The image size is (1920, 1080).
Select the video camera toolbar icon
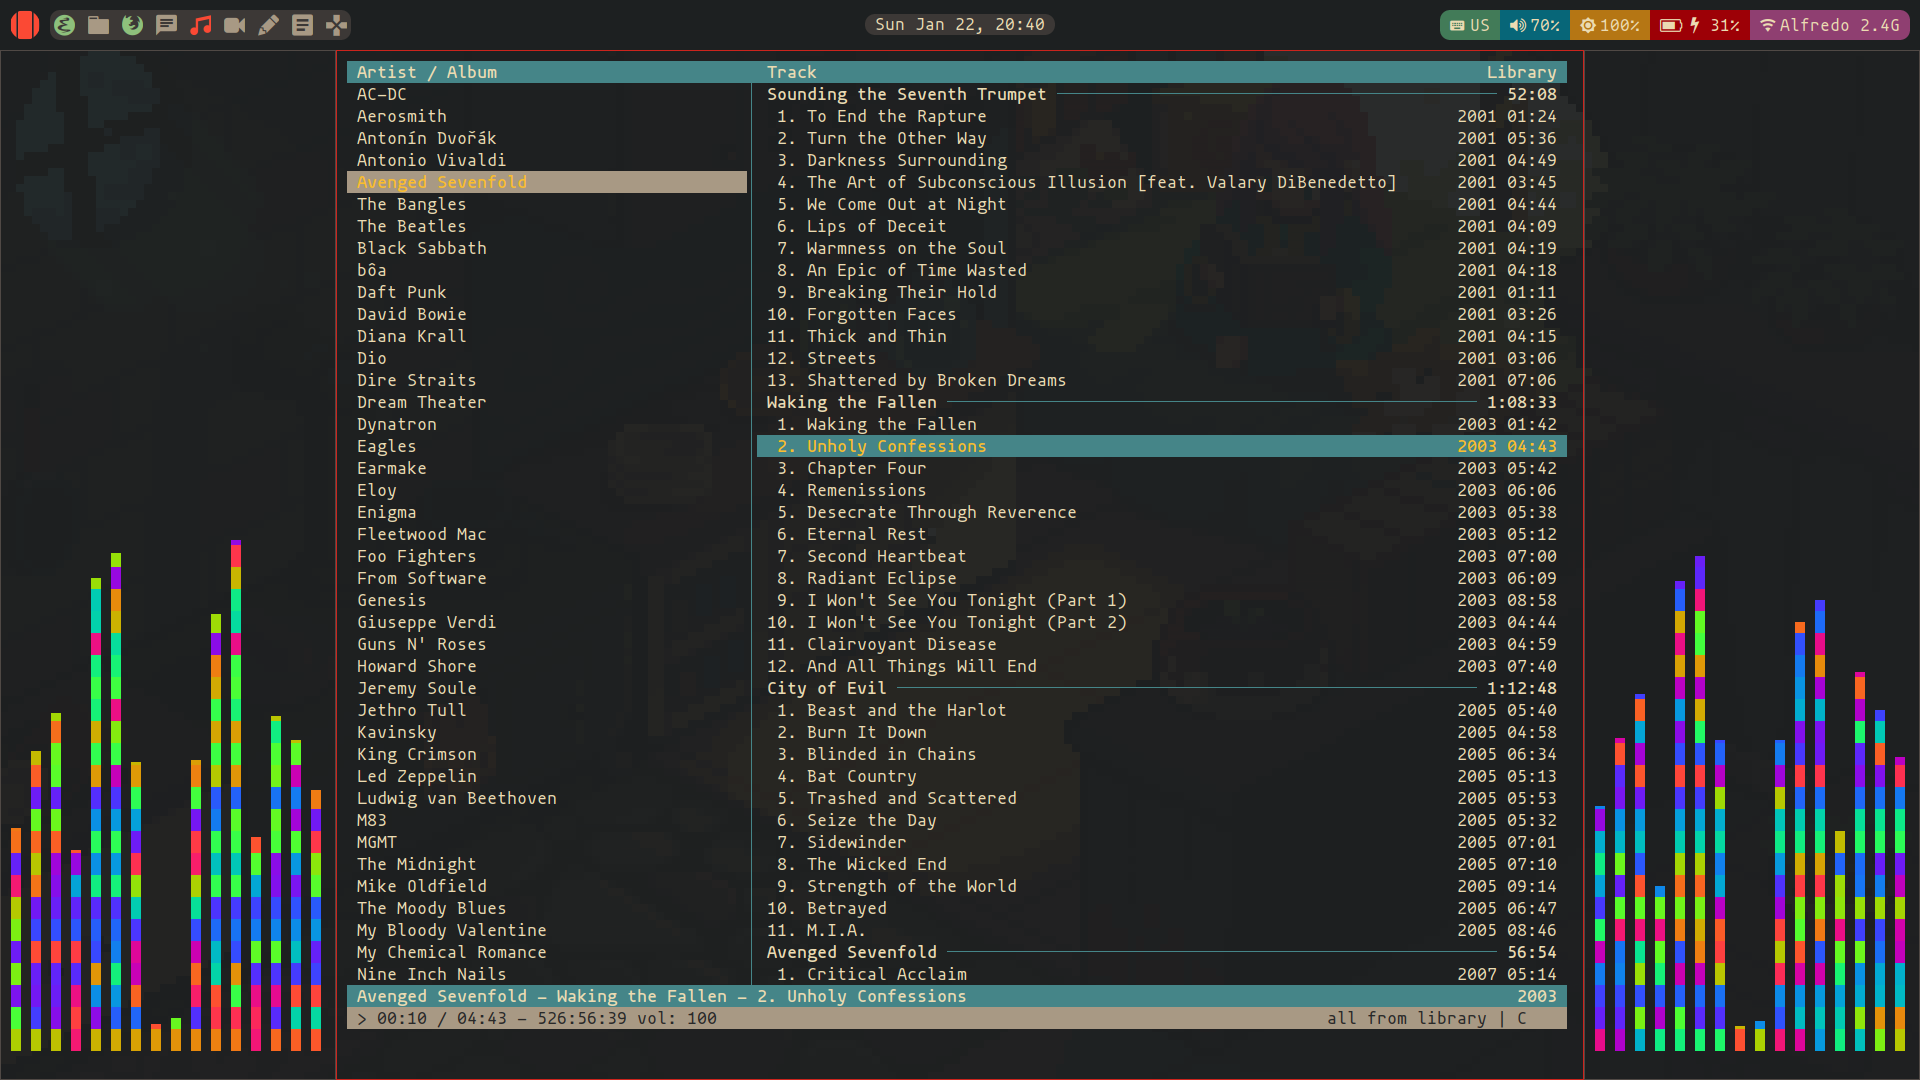236,24
